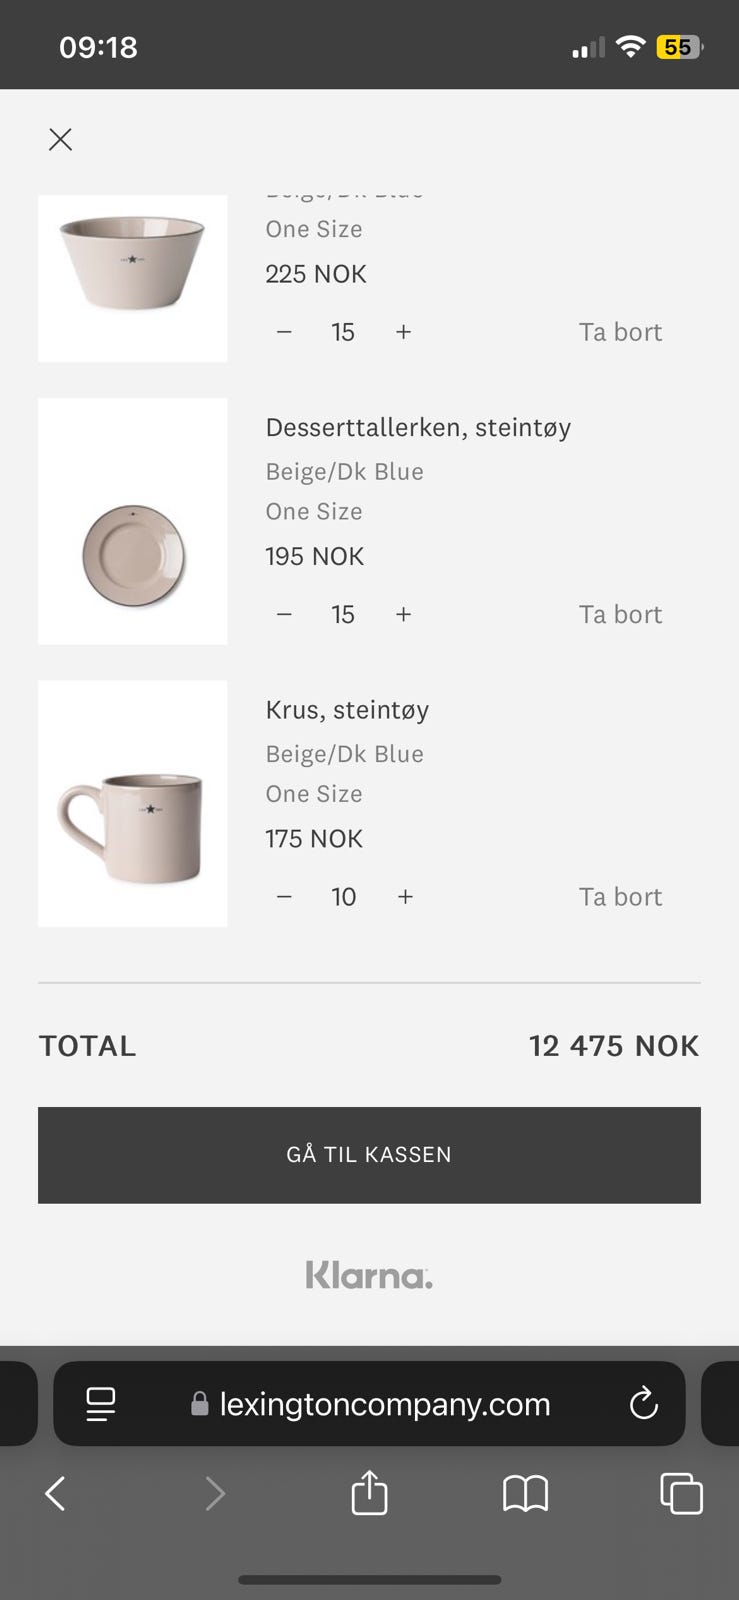
Task: Increase Krus mug quantity
Action: click(x=405, y=896)
